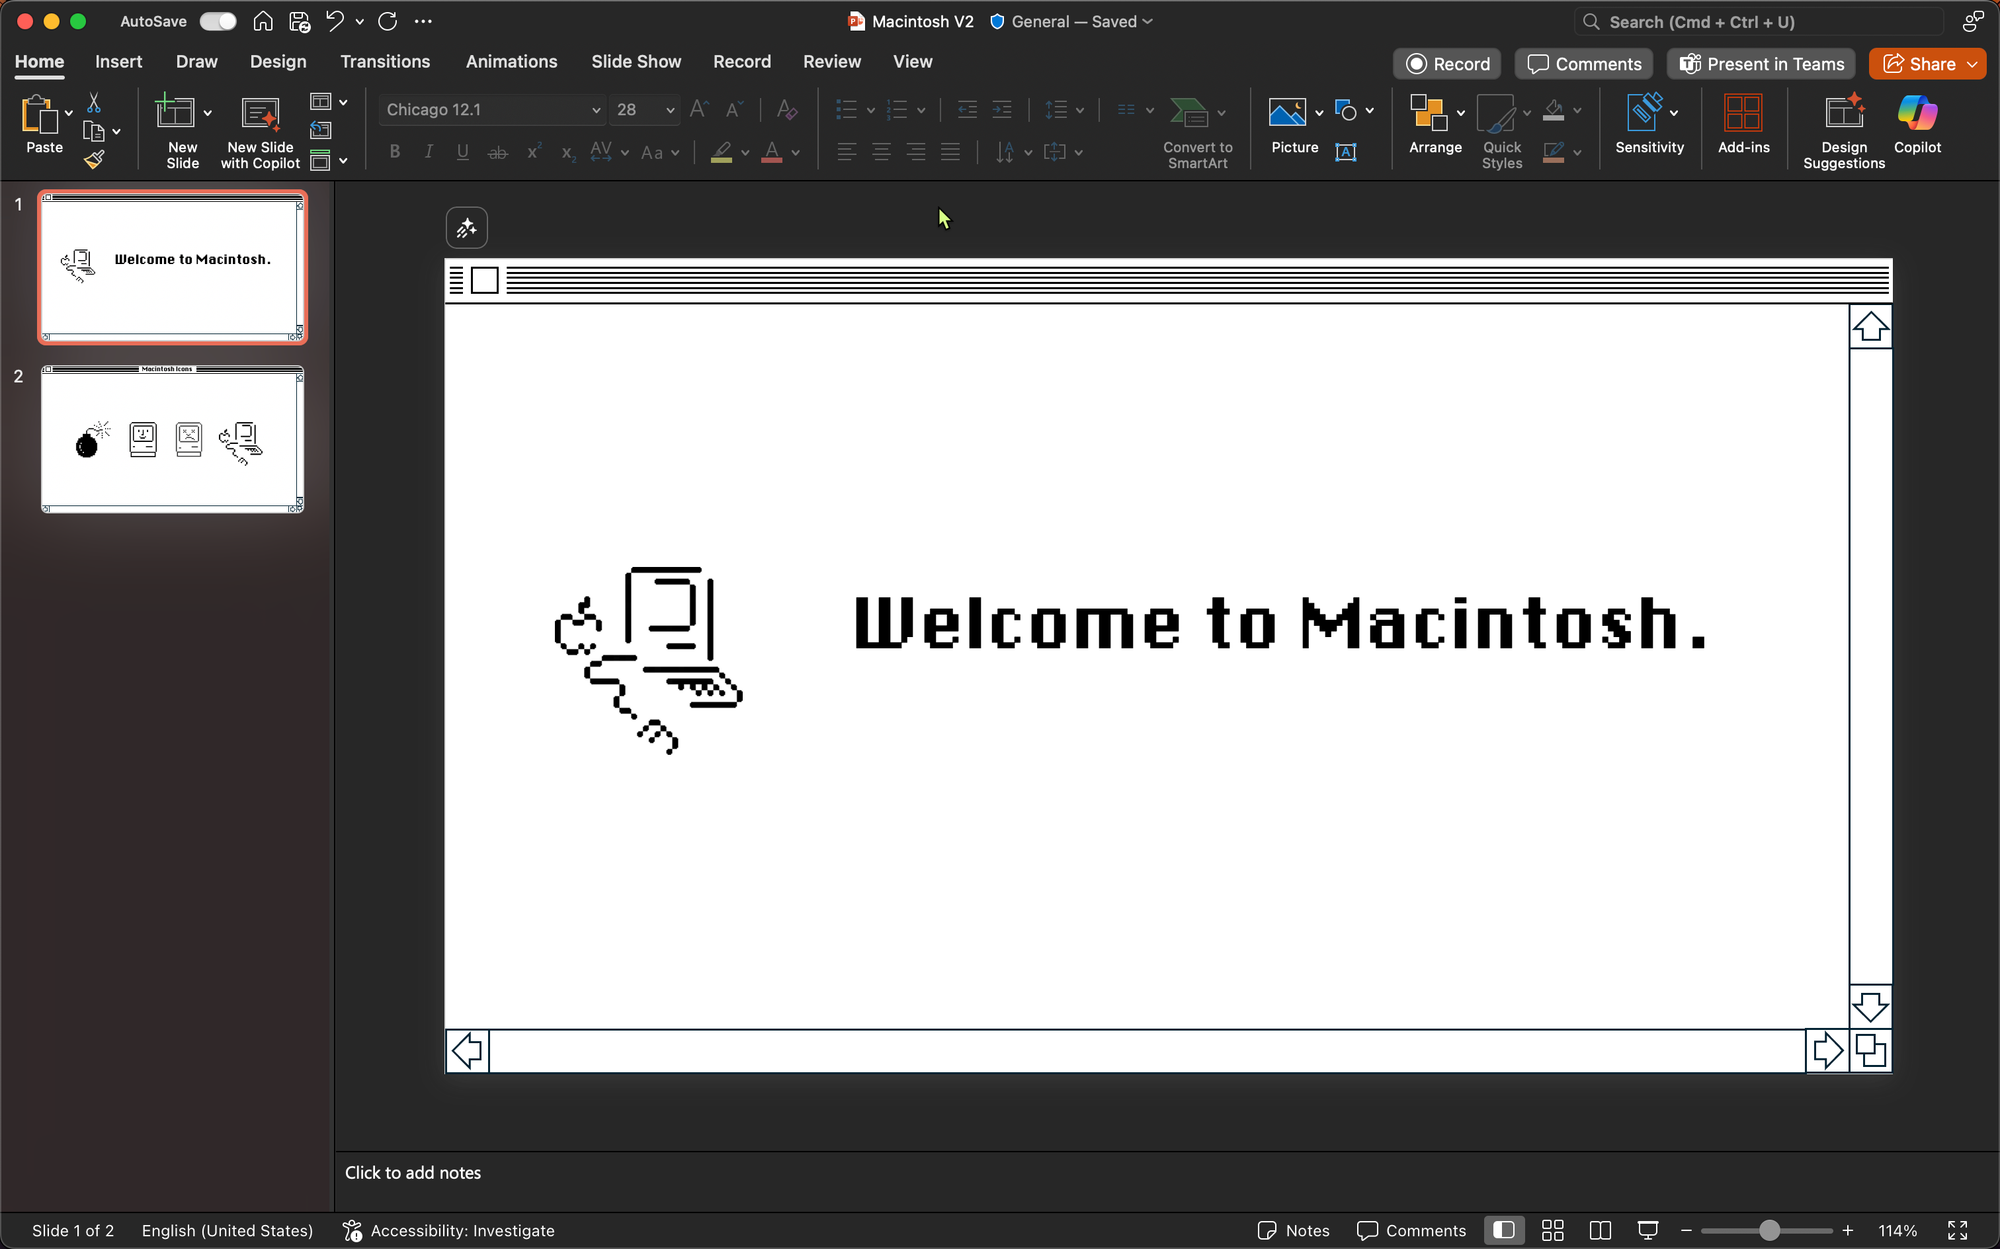Image resolution: width=2000 pixels, height=1249 pixels.
Task: Click the Designer magic wand icon above slide
Action: pyautogui.click(x=467, y=228)
